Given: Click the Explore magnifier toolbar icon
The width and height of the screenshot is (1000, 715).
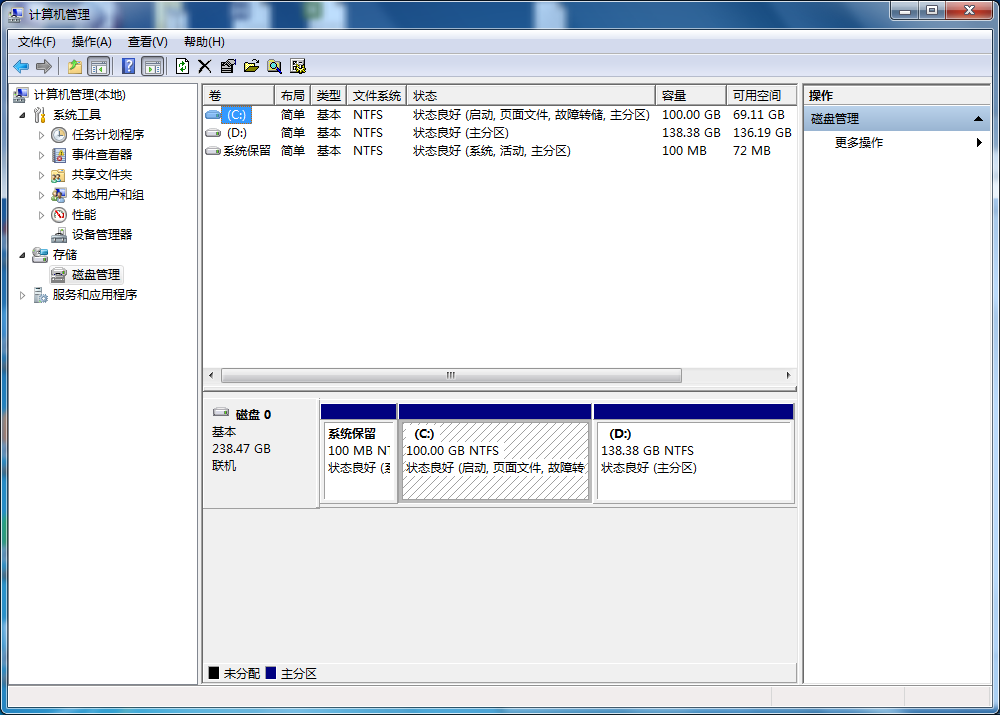Looking at the screenshot, I should coord(275,66).
